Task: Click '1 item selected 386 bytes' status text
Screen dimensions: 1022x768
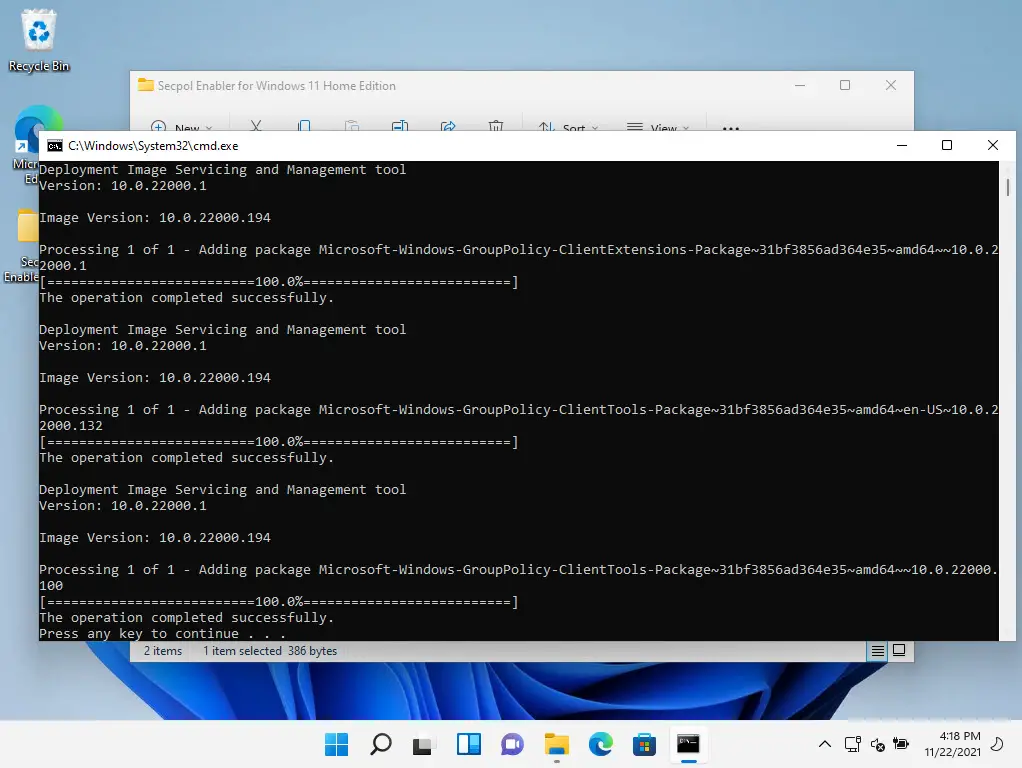Action: (270, 651)
